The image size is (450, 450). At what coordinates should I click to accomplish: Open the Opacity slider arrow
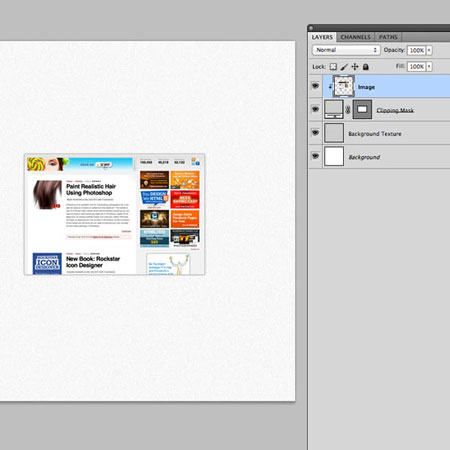pyautogui.click(x=429, y=50)
